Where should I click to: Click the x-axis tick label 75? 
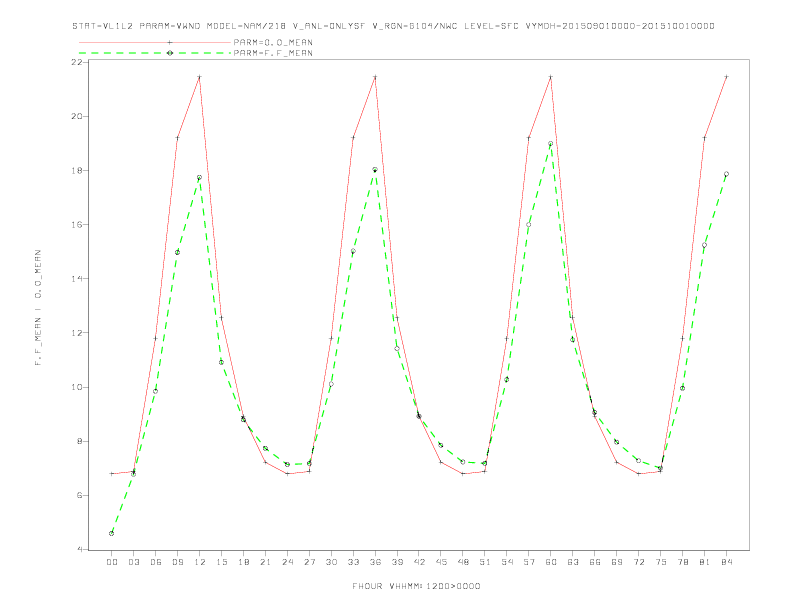pyautogui.click(x=661, y=562)
